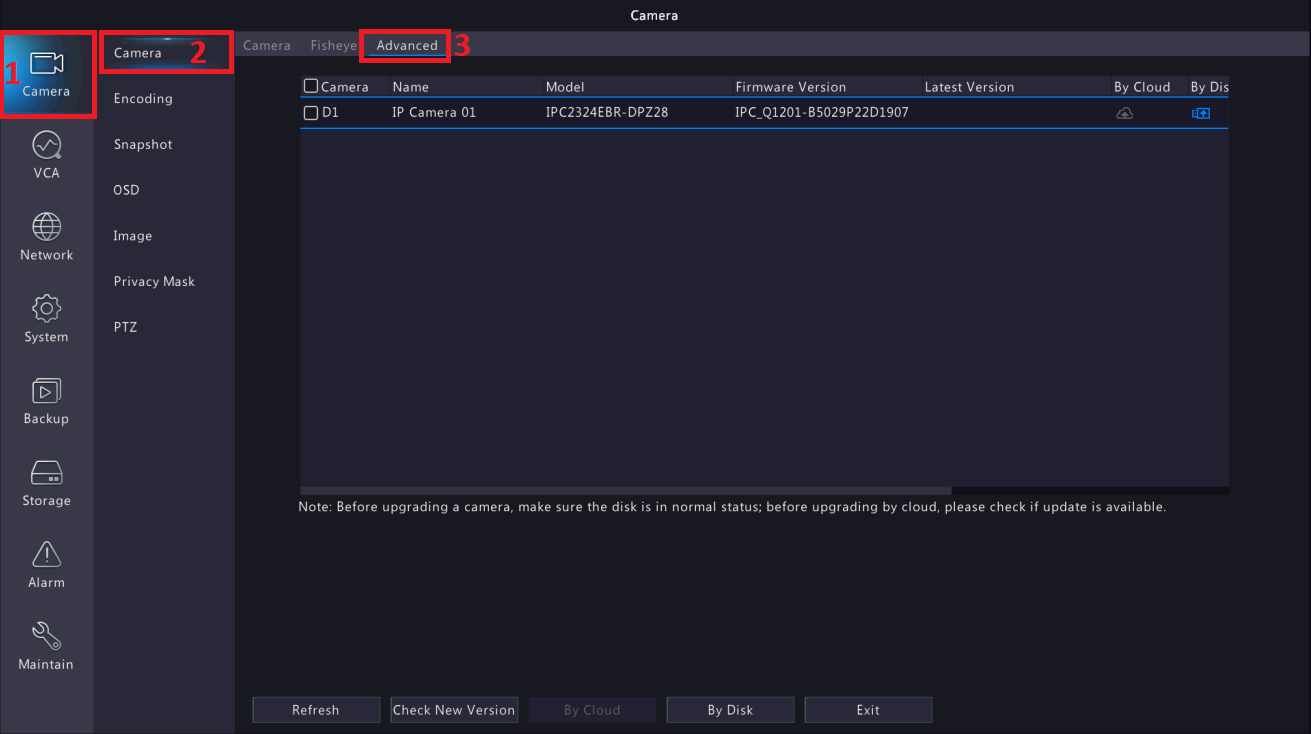Open the VCA section icon

[x=46, y=146]
